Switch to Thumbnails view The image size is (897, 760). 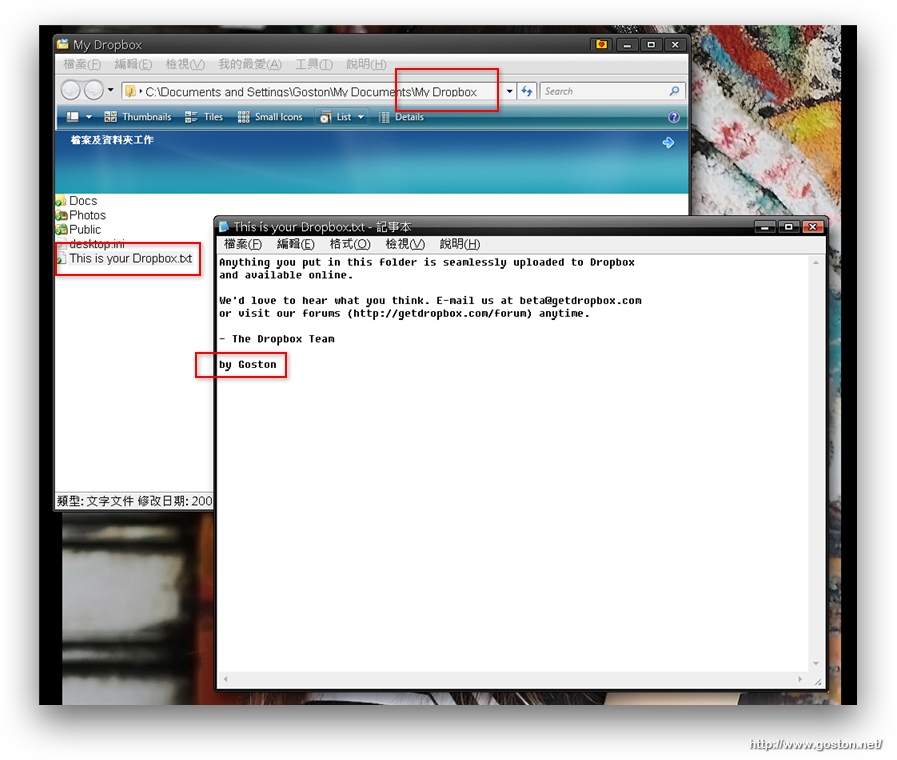[138, 117]
